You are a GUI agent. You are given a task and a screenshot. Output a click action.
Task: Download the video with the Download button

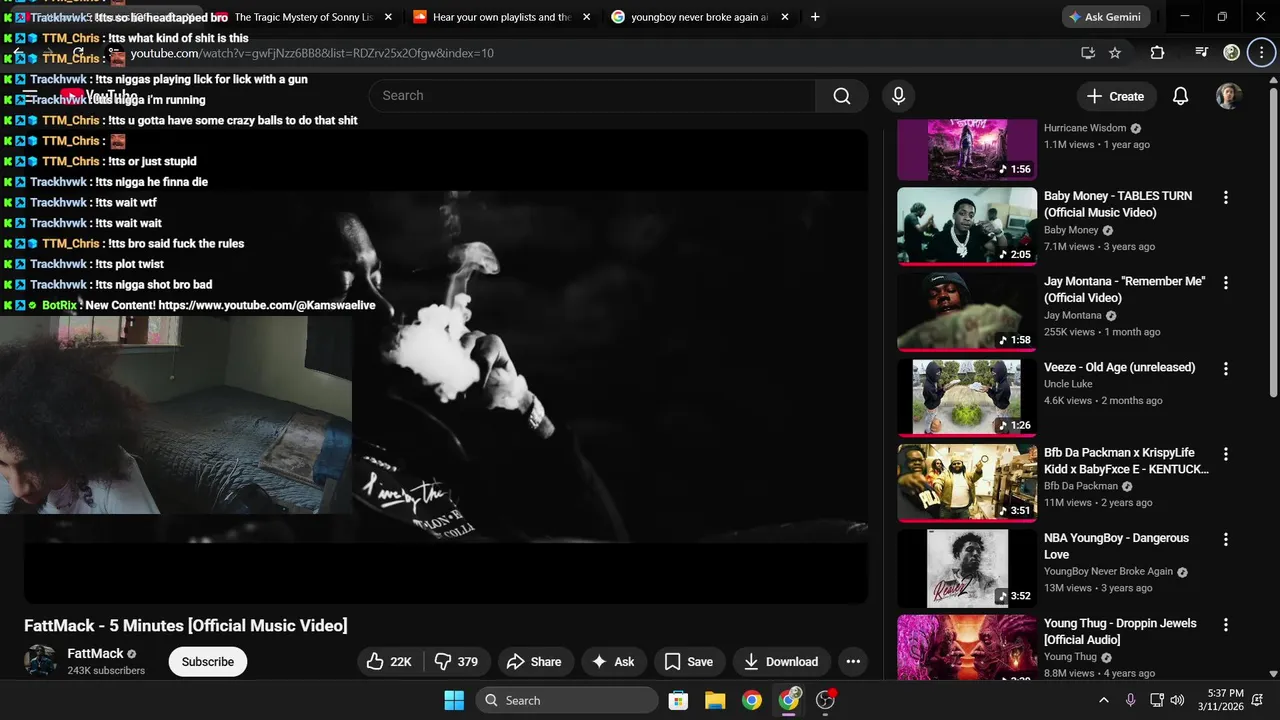782,662
